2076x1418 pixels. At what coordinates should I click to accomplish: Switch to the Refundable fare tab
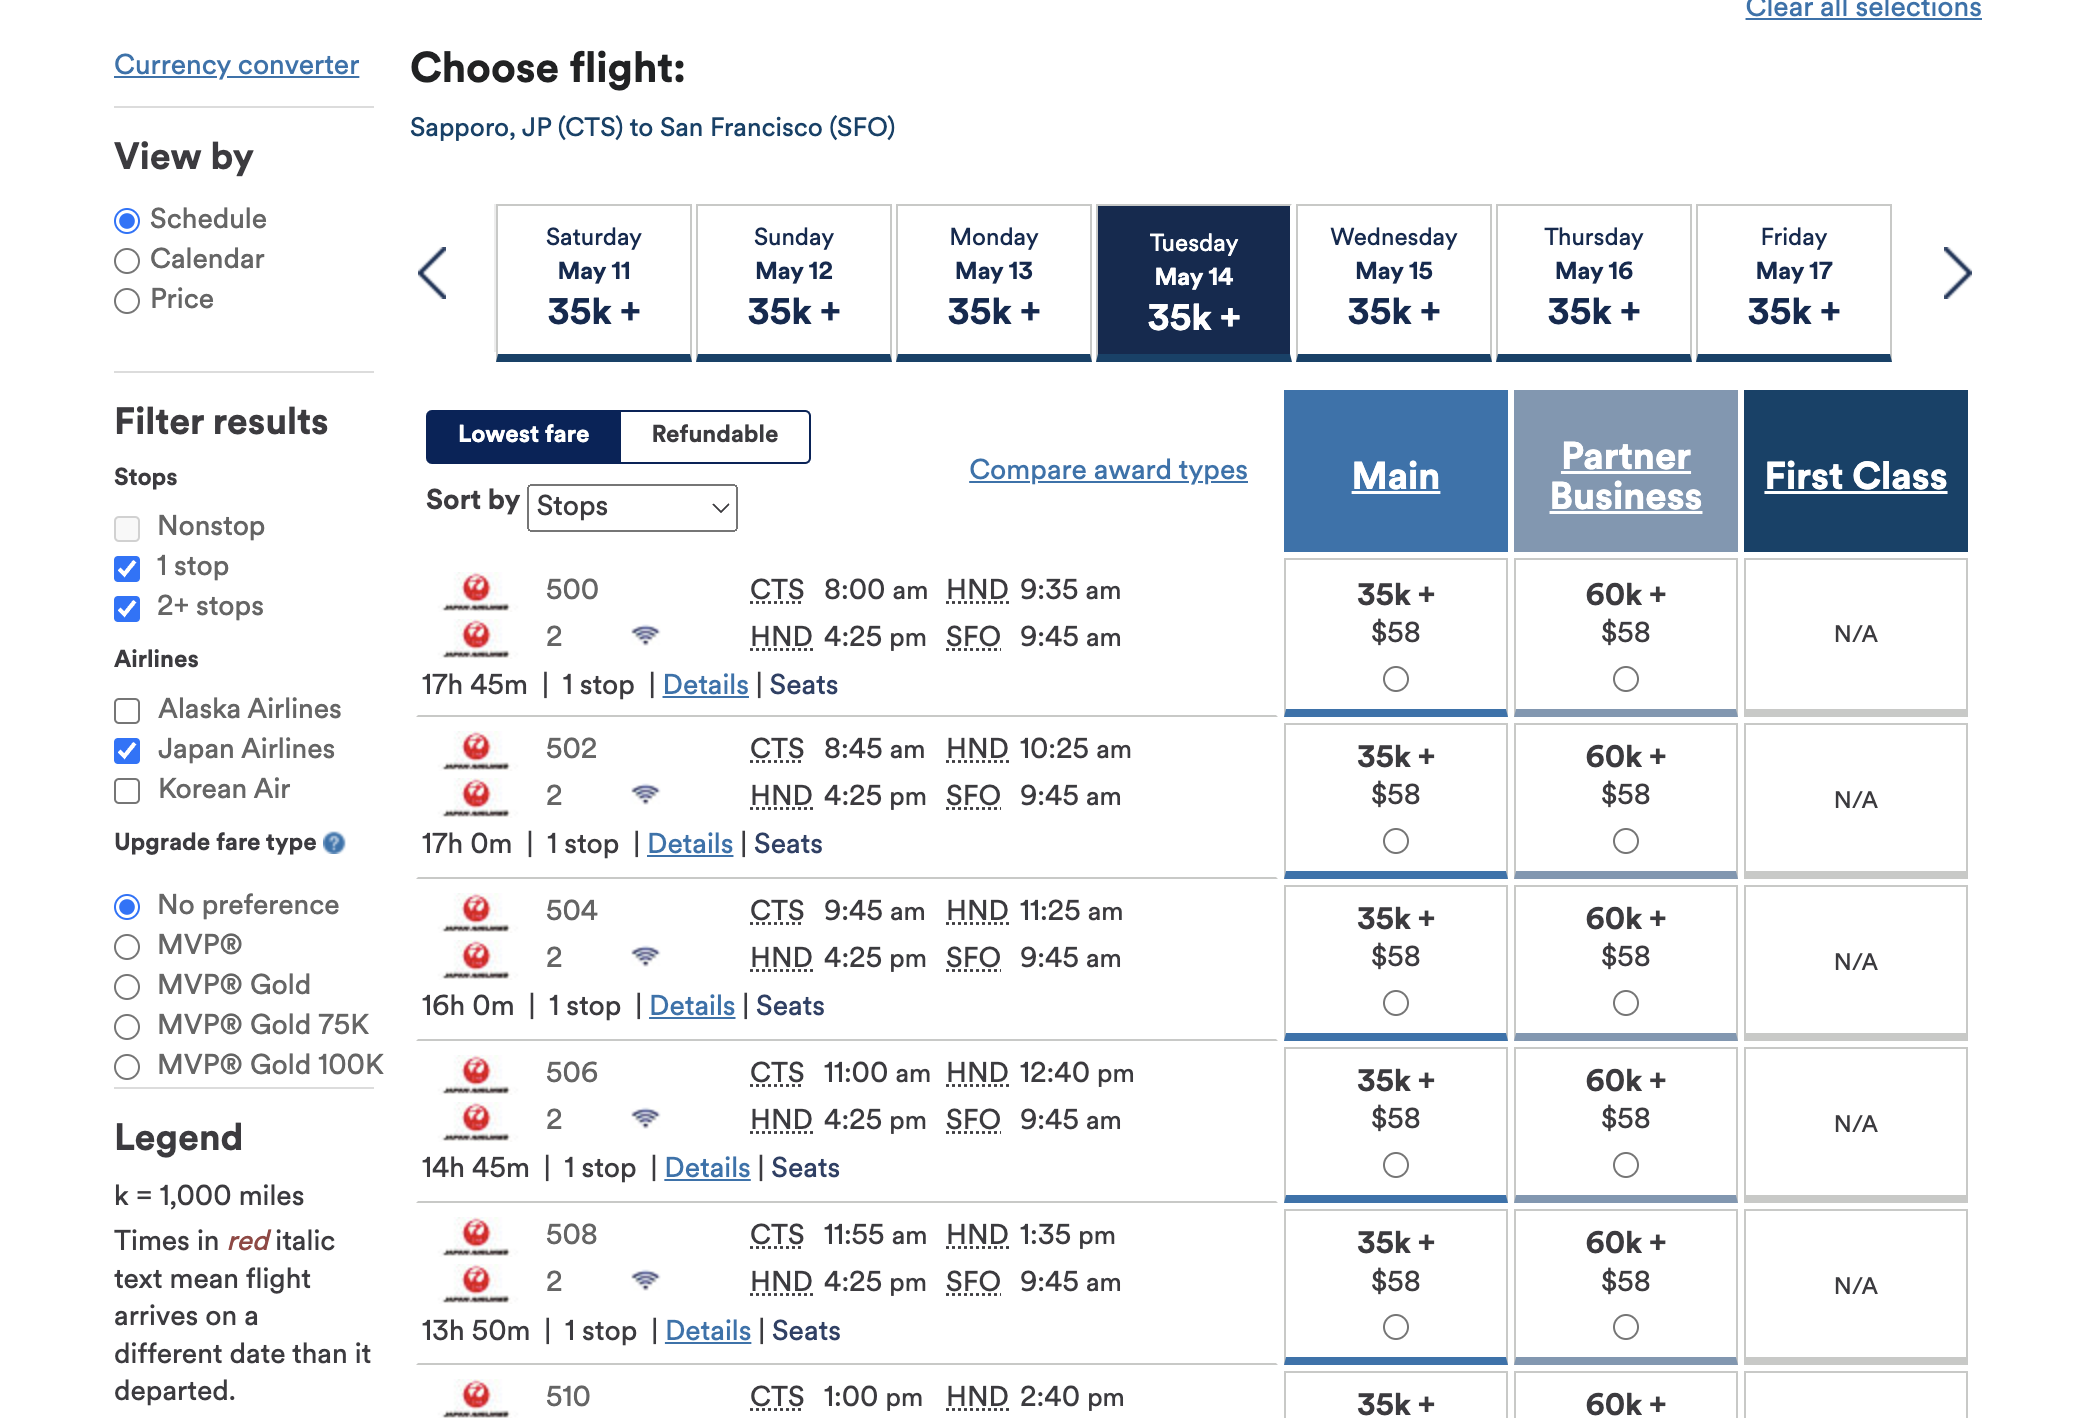(x=715, y=435)
